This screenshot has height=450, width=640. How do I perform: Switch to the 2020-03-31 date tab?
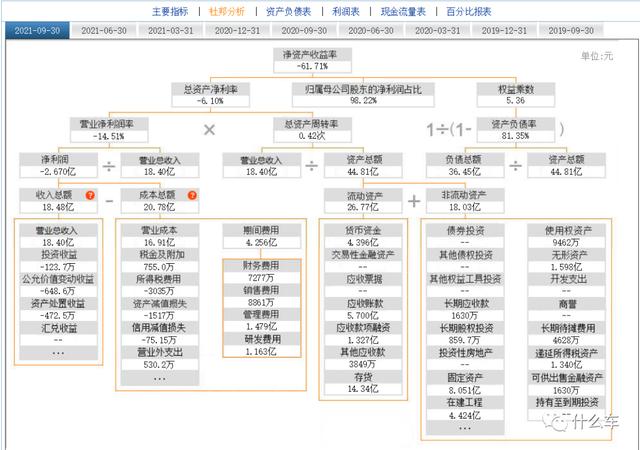tap(438, 31)
